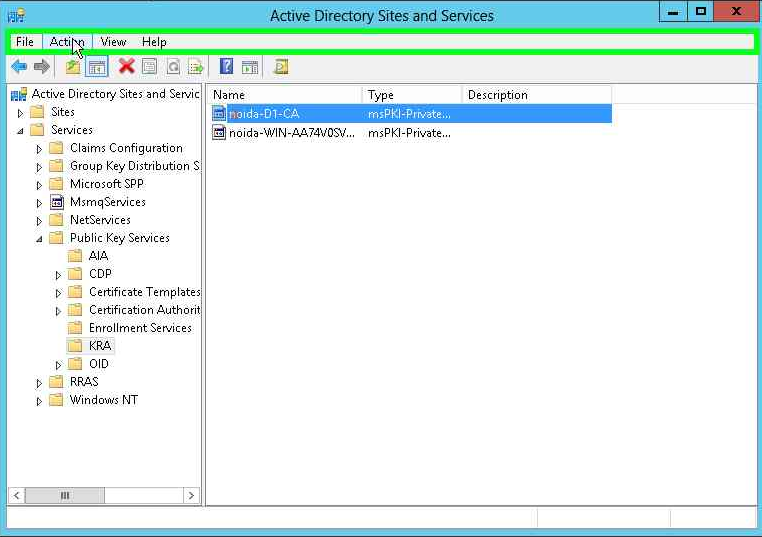762x537 pixels.
Task: Select OID folder in tree
Action: click(x=99, y=364)
